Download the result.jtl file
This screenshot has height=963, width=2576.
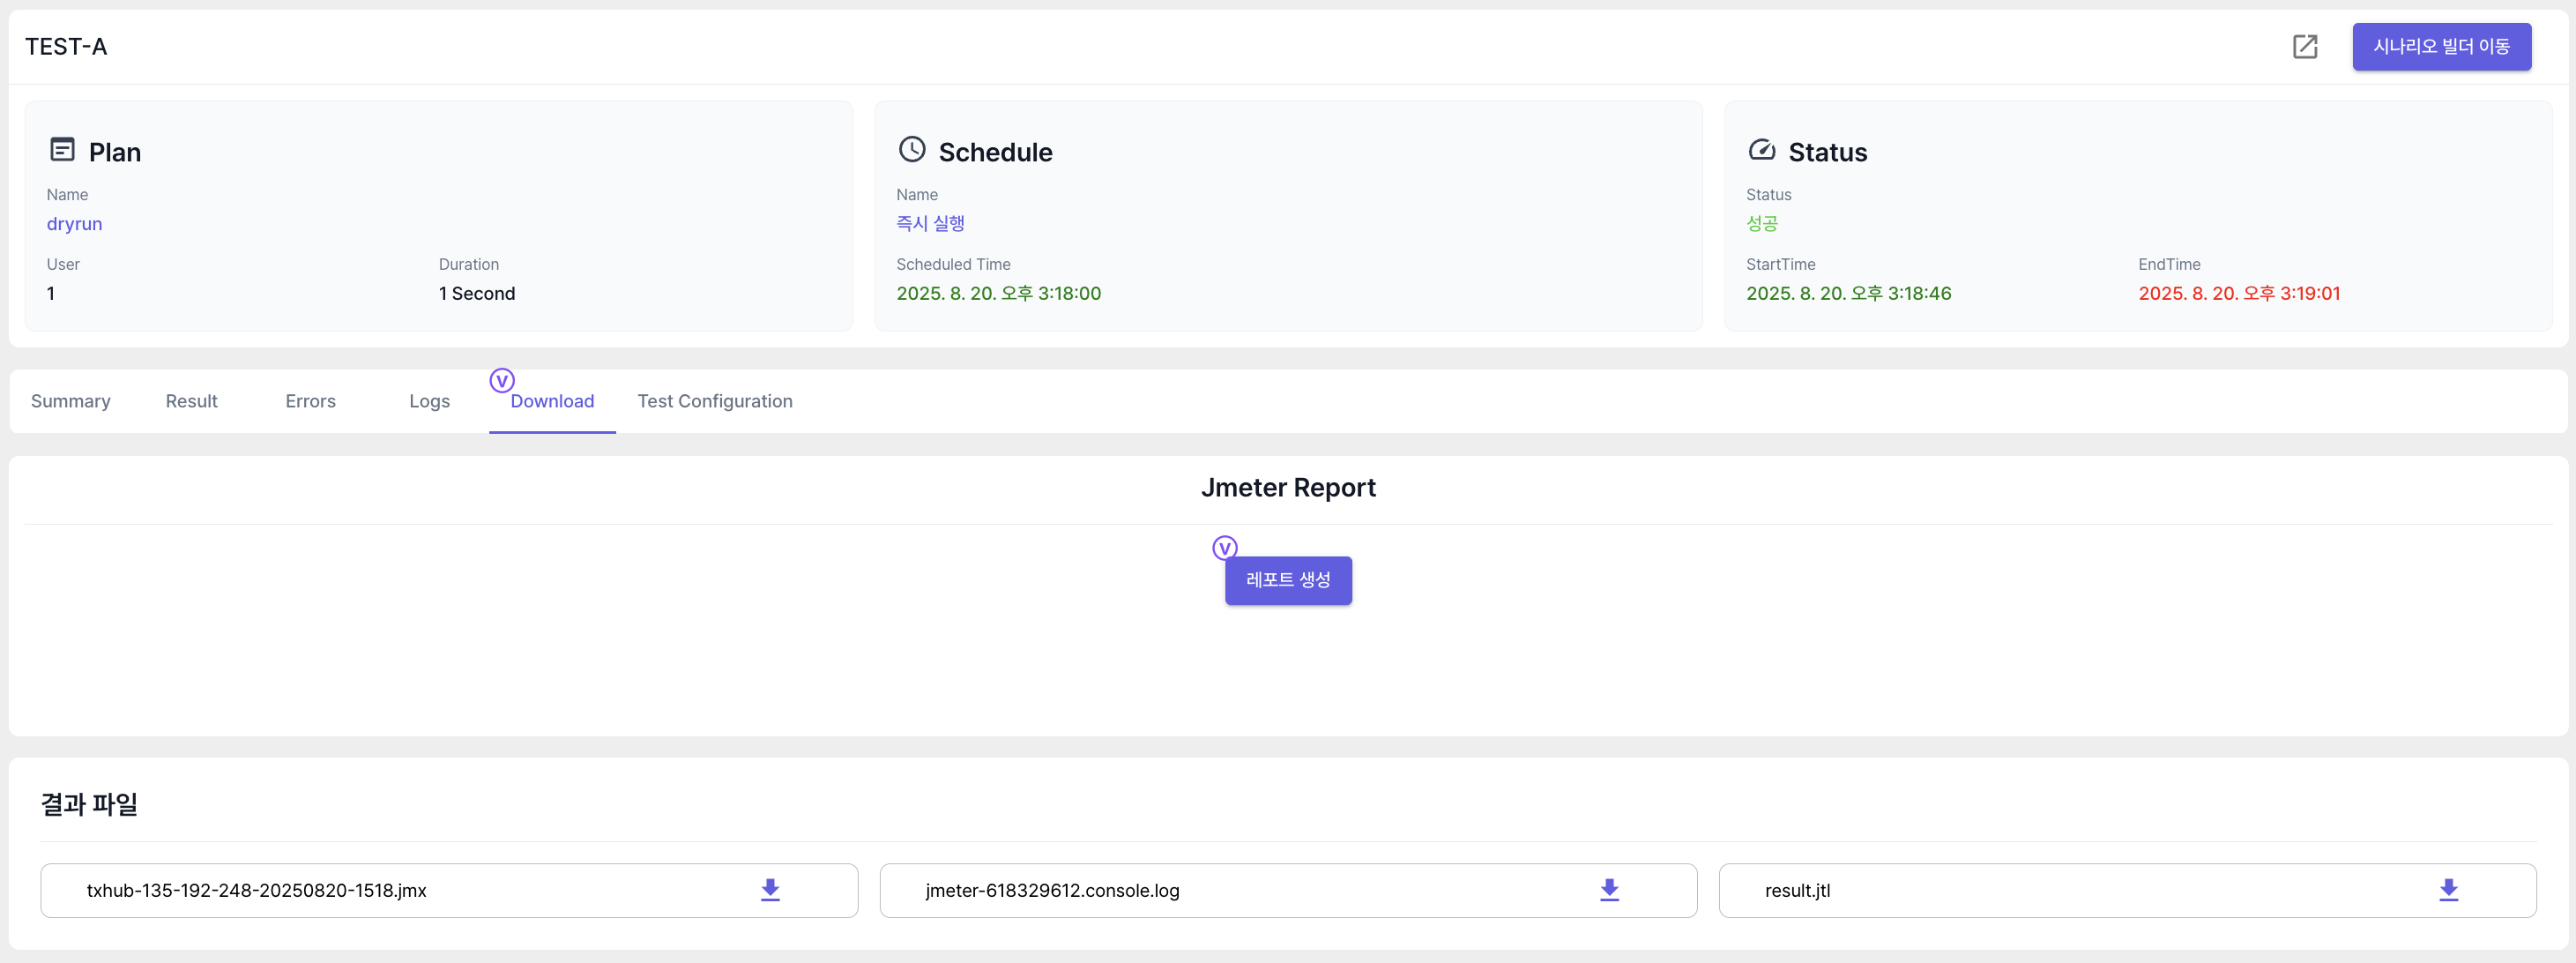[2447, 889]
